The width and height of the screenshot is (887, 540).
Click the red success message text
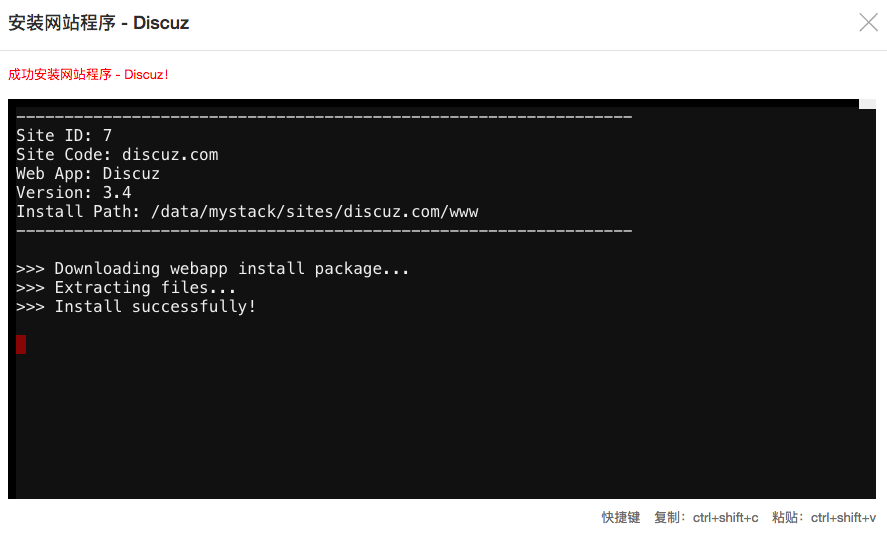[x=89, y=75]
